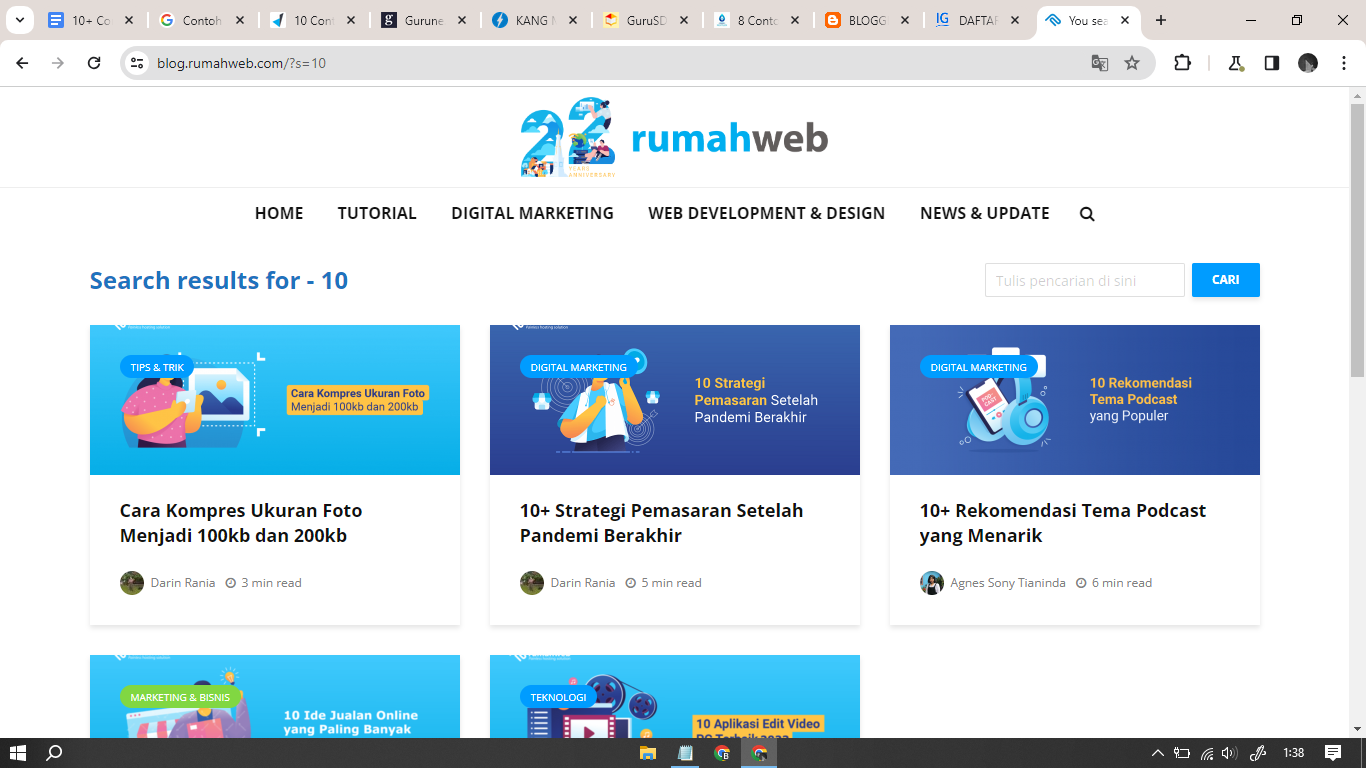
Task: Open author Darin Rania on Strategi Pemasaran card
Action: tap(582, 583)
